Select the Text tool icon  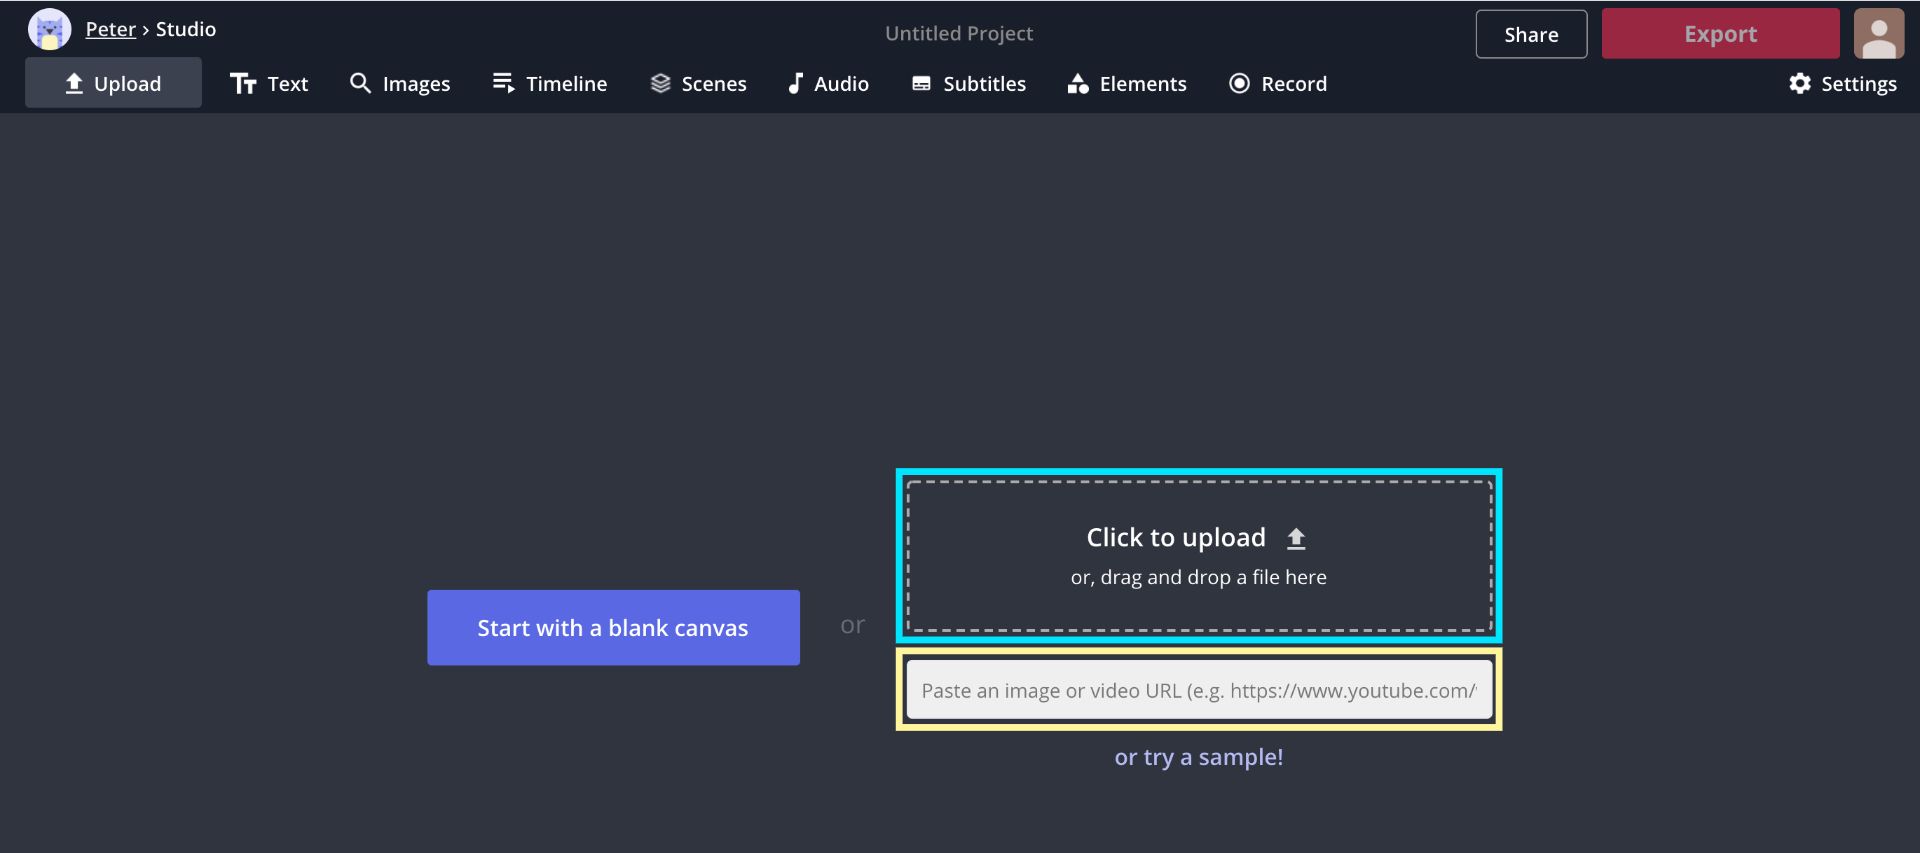tap(243, 84)
